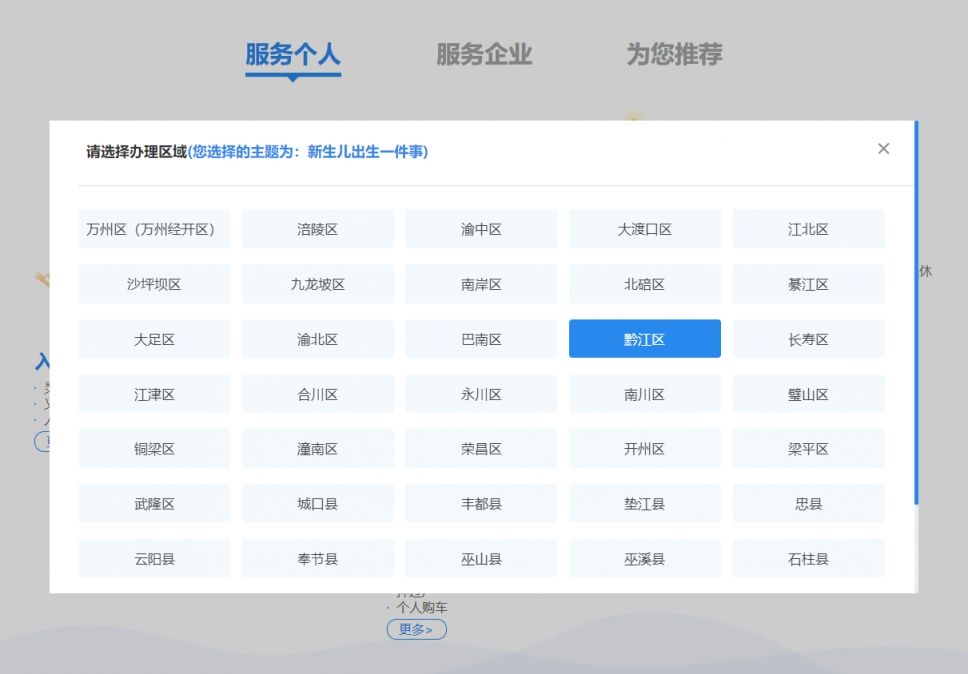Select the 石柱县 county
This screenshot has width=968, height=674.
click(808, 558)
